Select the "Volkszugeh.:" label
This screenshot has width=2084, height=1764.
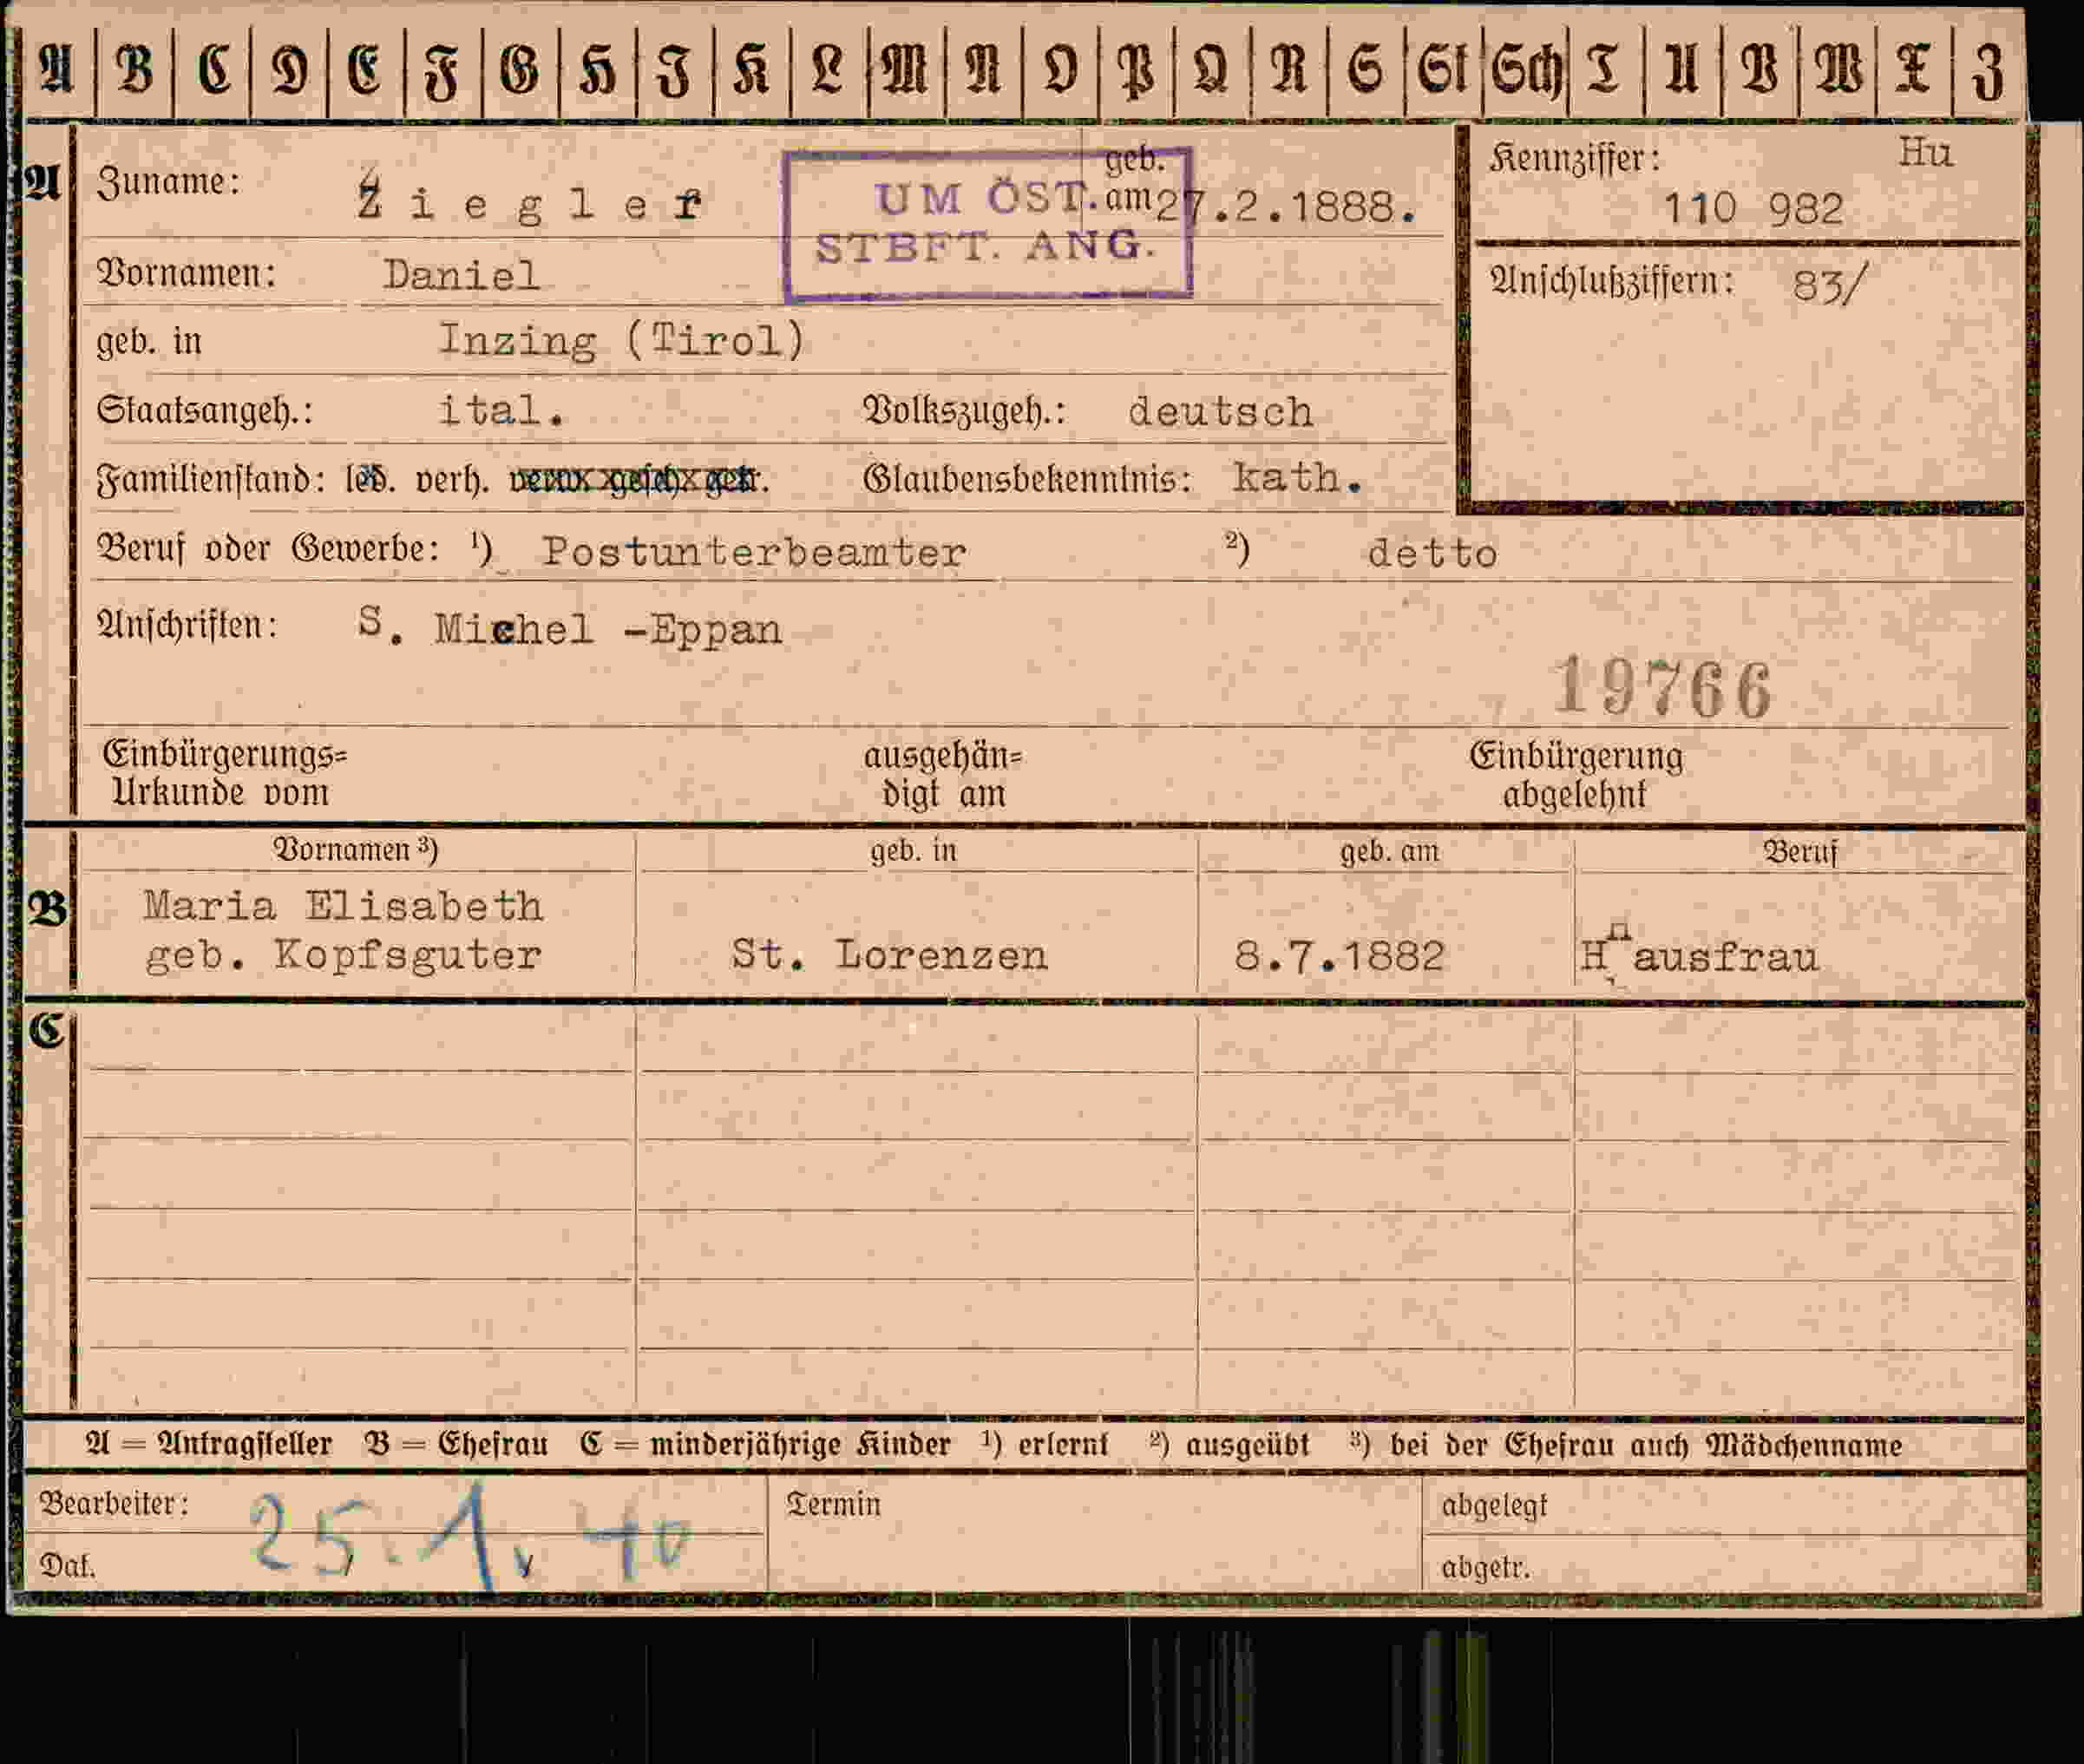(x=964, y=411)
